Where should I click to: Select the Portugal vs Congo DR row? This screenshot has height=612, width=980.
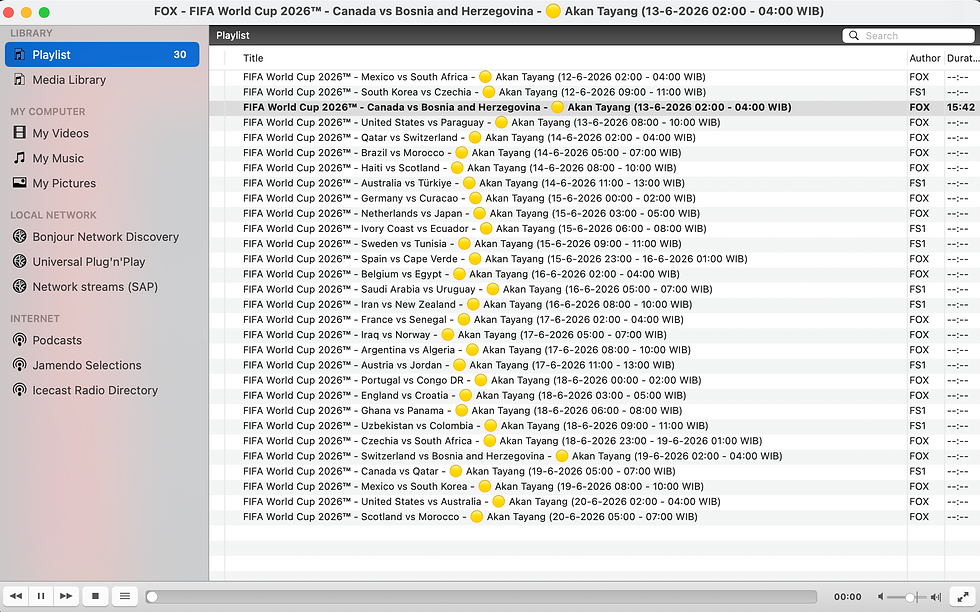tap(594, 380)
